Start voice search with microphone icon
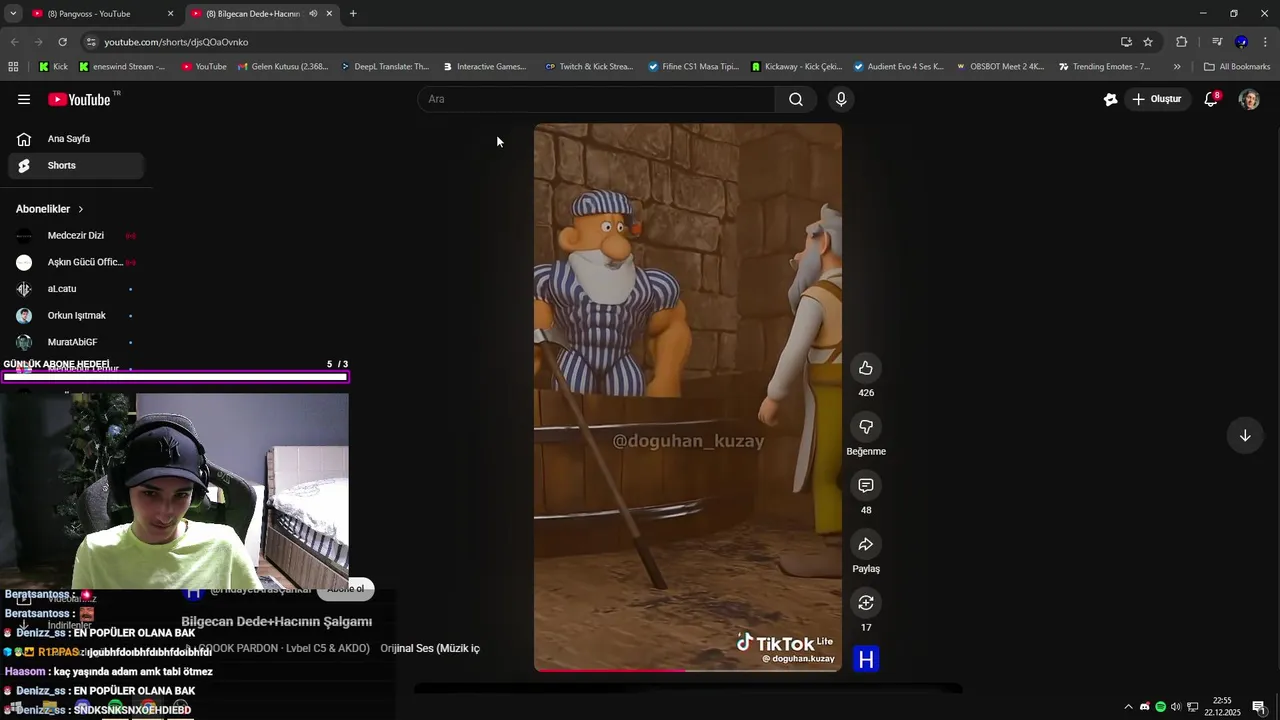The width and height of the screenshot is (1280, 720). coord(841,99)
